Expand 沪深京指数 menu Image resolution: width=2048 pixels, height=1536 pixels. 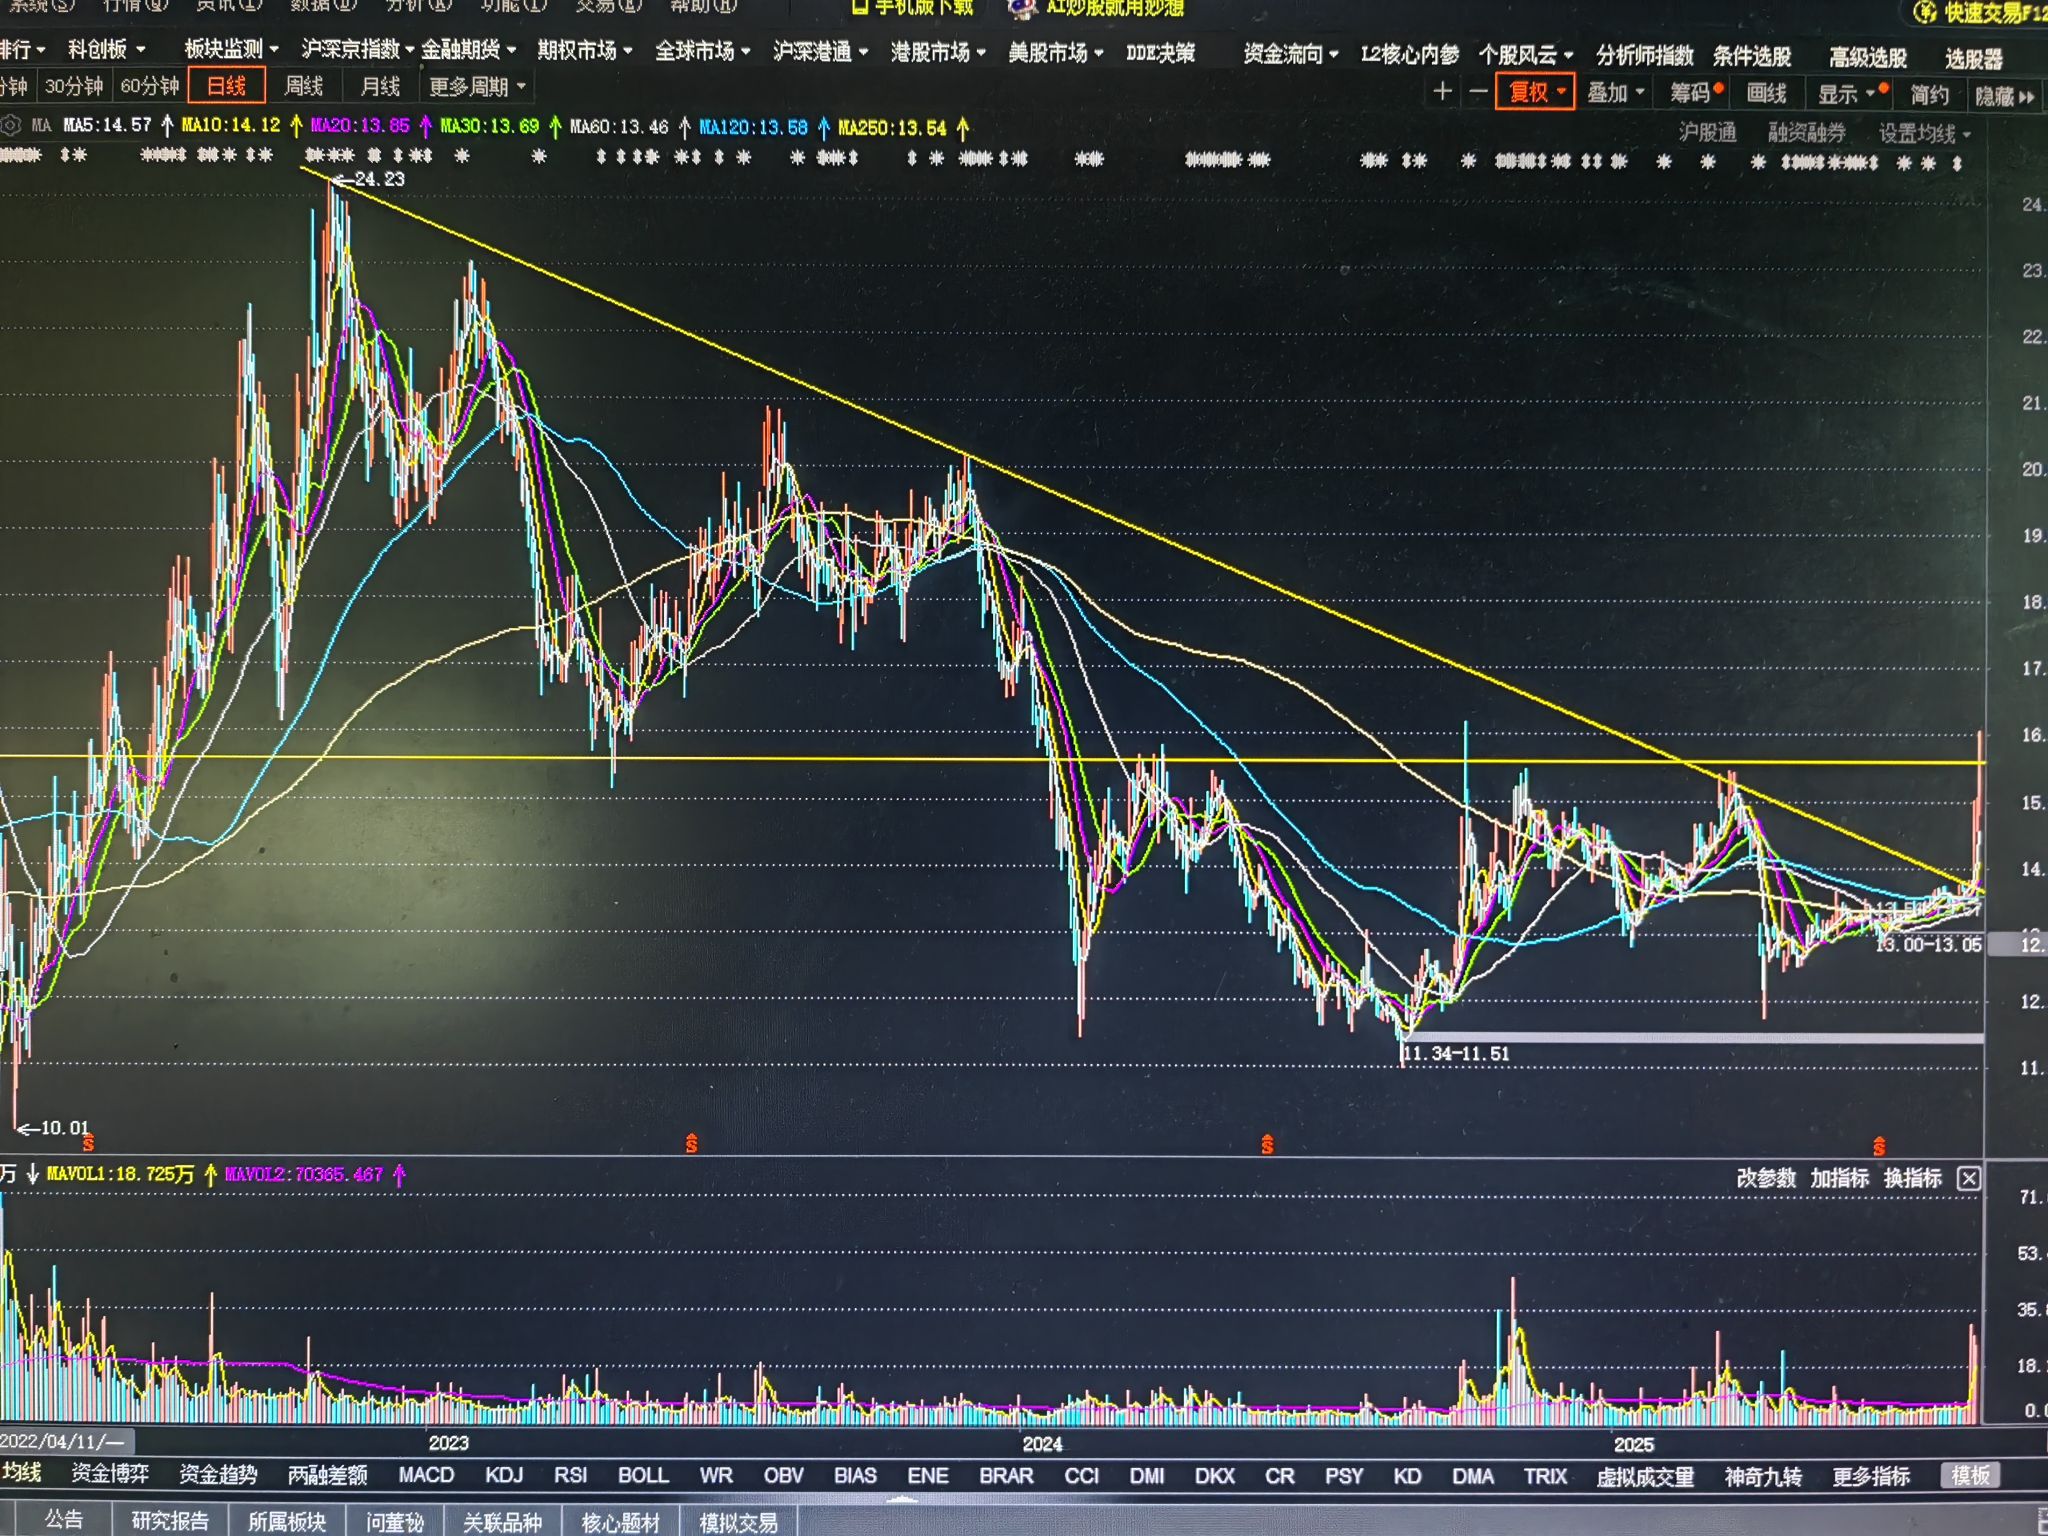tap(358, 49)
